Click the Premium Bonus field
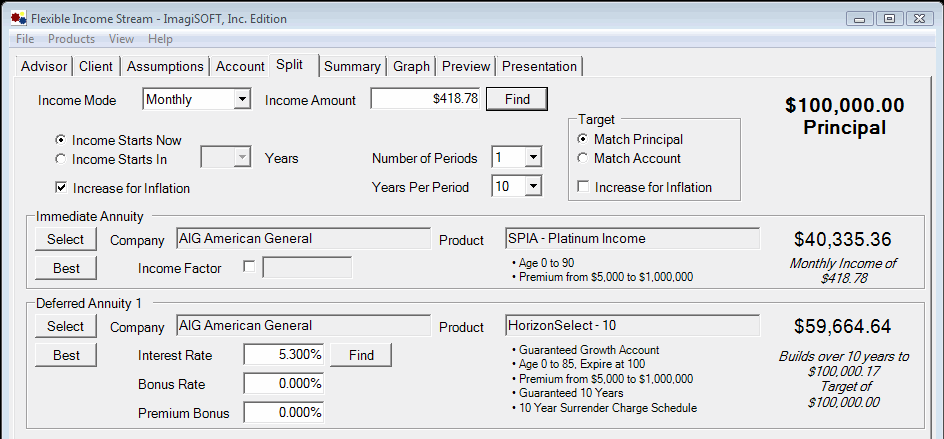Viewport: 944px width, 439px height. pos(284,413)
